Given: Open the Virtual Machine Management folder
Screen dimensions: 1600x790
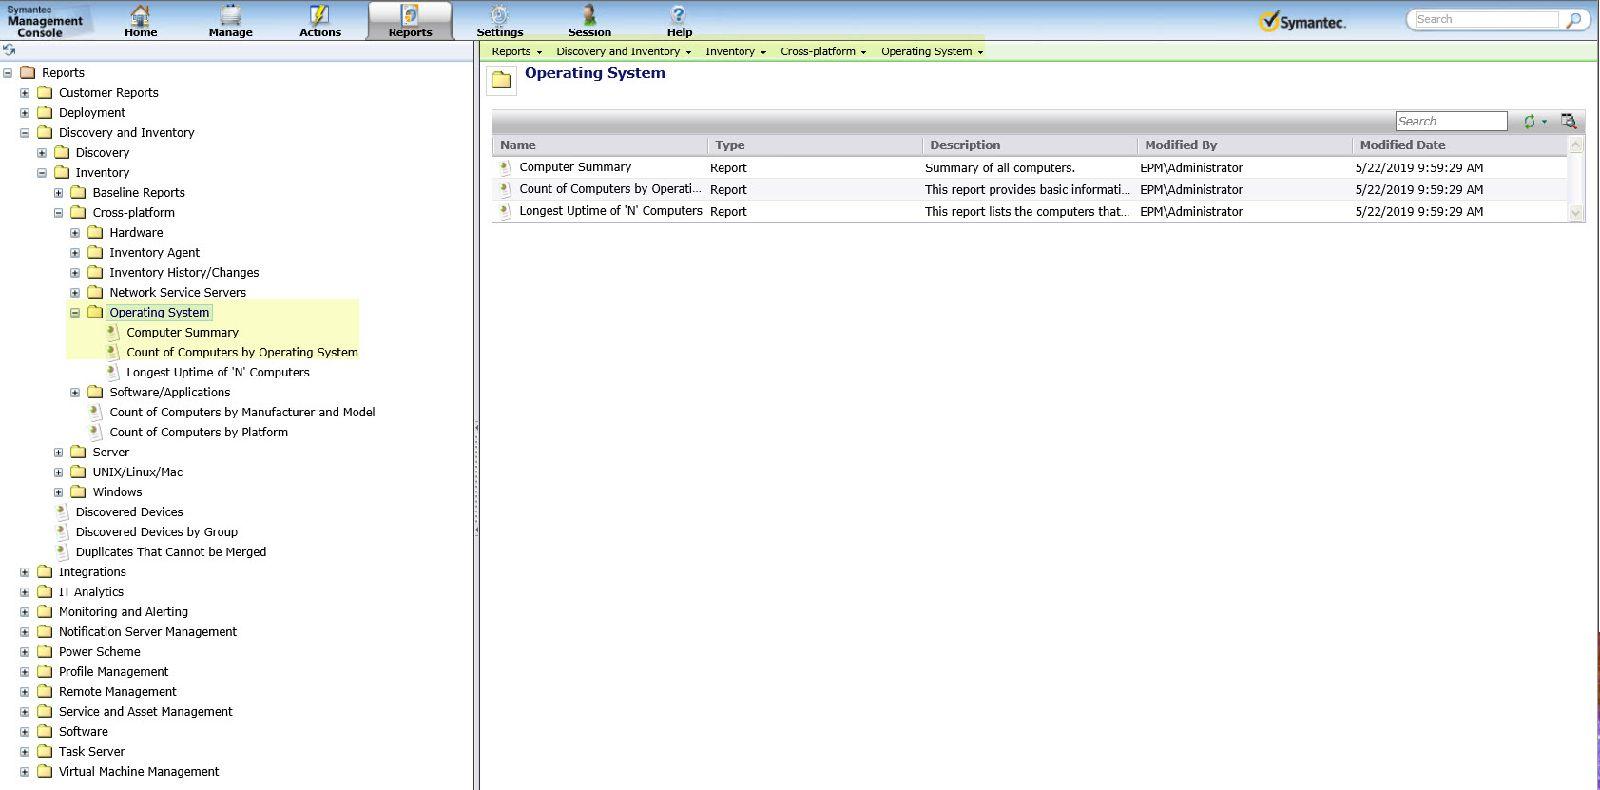Looking at the screenshot, I should point(139,772).
